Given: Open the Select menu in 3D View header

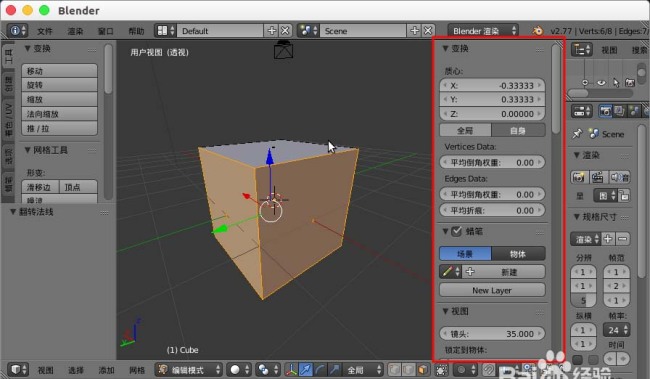Looking at the screenshot, I should click(x=76, y=370).
